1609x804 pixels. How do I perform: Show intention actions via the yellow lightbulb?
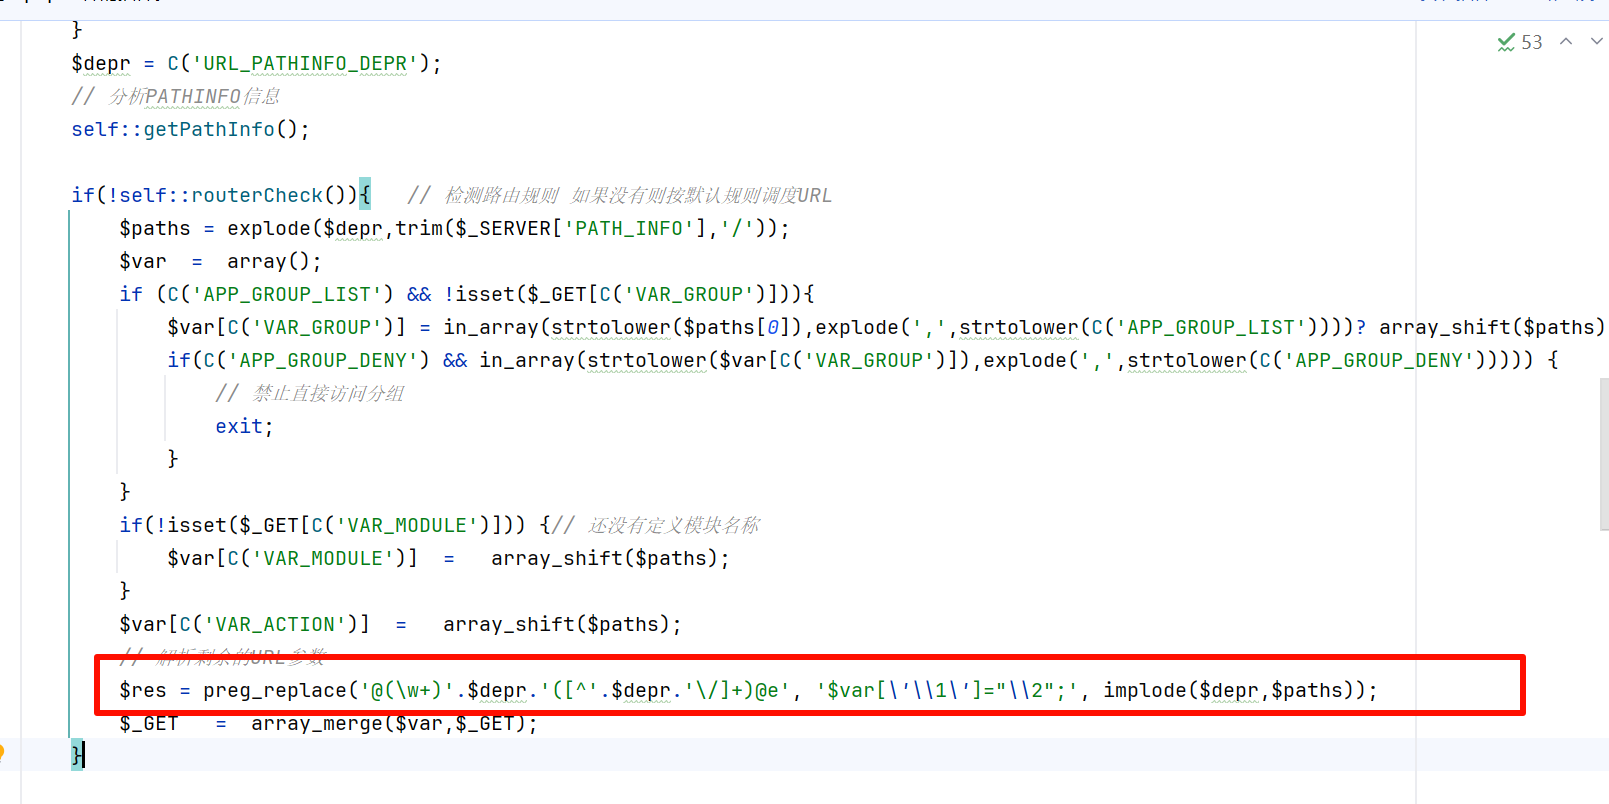tap(2, 754)
